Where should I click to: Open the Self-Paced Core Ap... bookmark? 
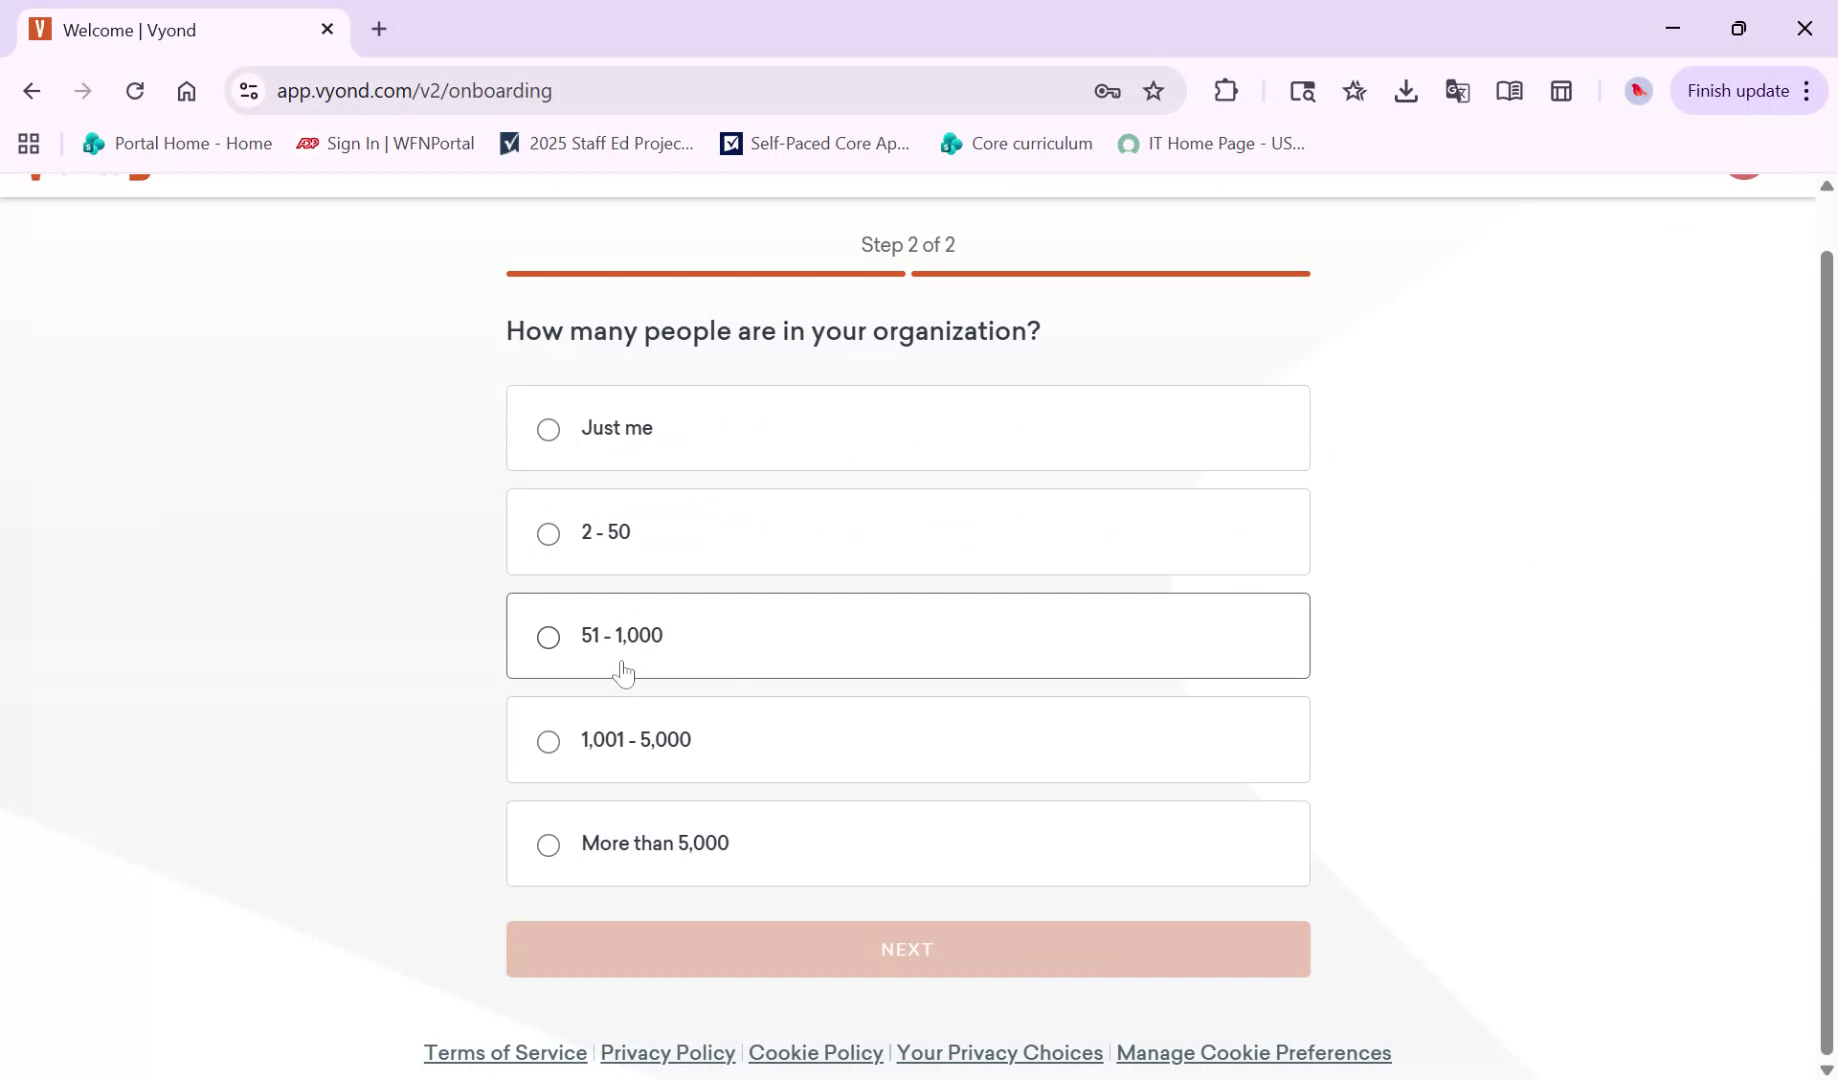(x=831, y=143)
